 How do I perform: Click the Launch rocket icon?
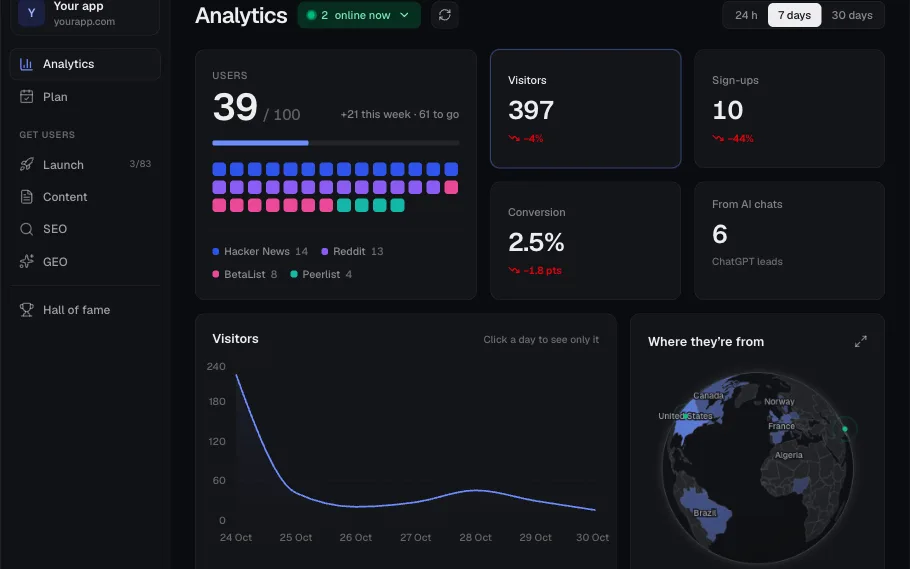coord(26,164)
